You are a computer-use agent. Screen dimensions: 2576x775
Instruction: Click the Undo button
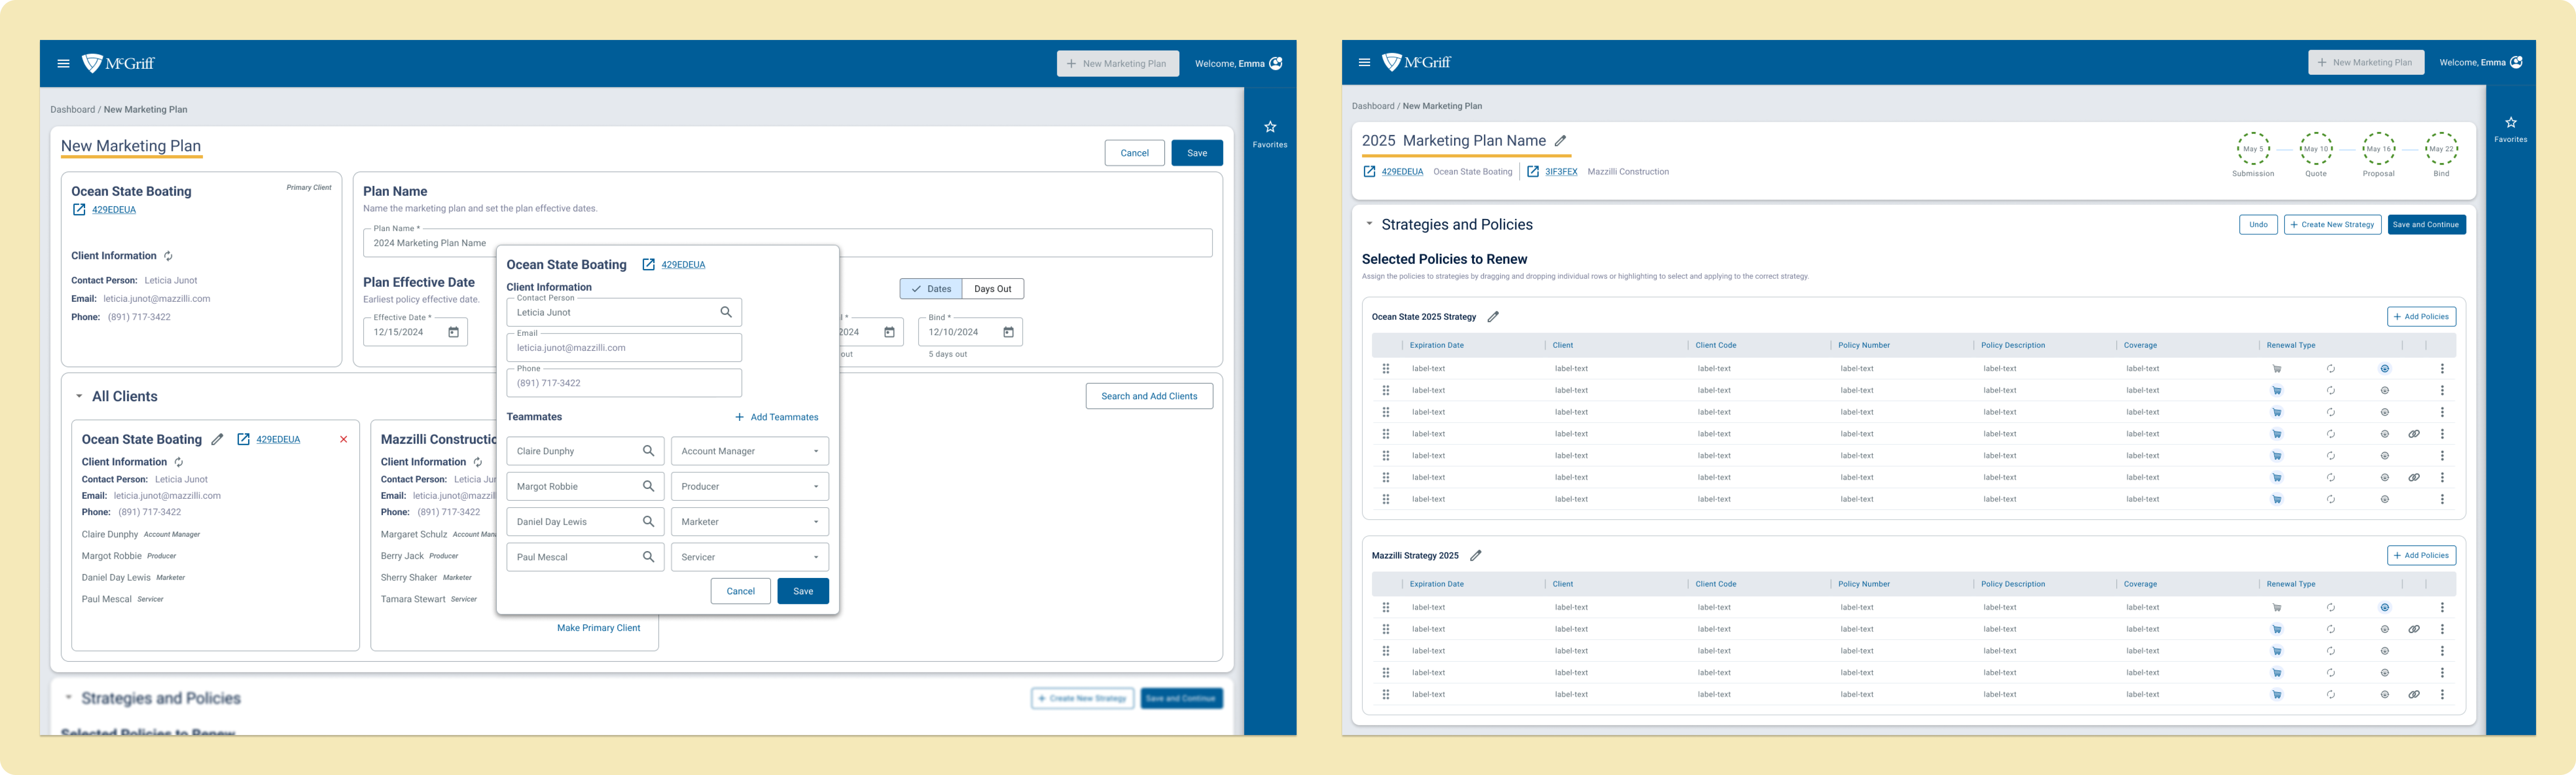(x=2258, y=225)
